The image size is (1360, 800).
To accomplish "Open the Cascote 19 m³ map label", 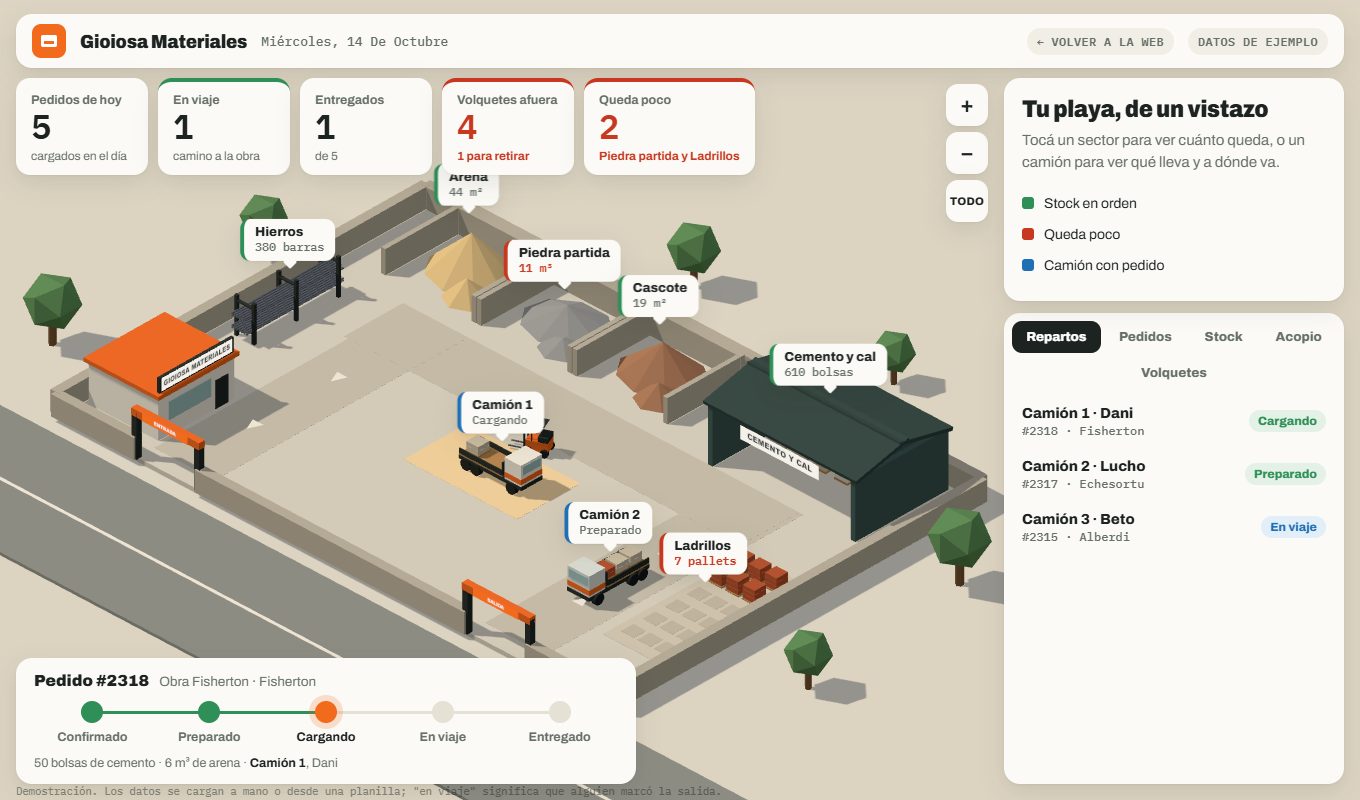I will [659, 295].
